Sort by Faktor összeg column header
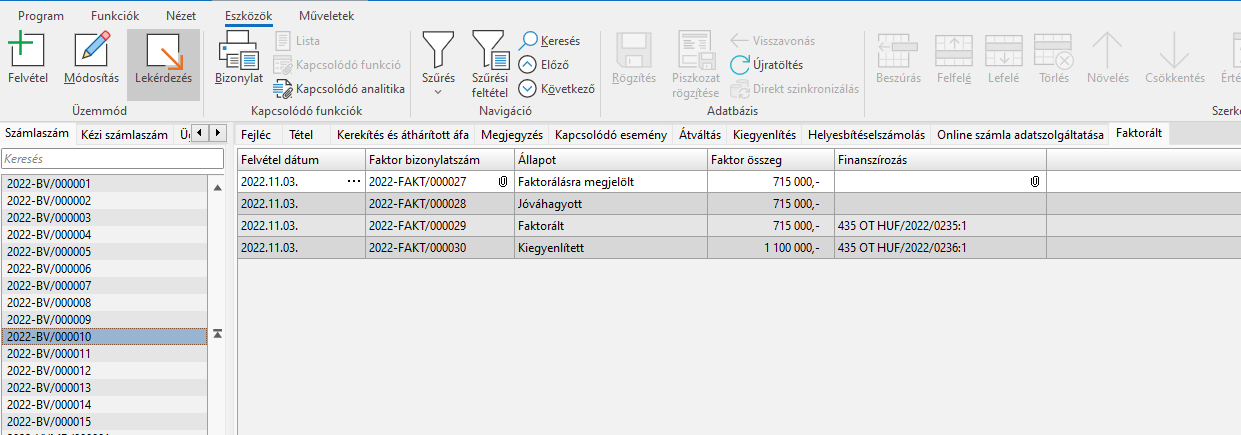The height and width of the screenshot is (435, 1241). pyautogui.click(x=770, y=160)
